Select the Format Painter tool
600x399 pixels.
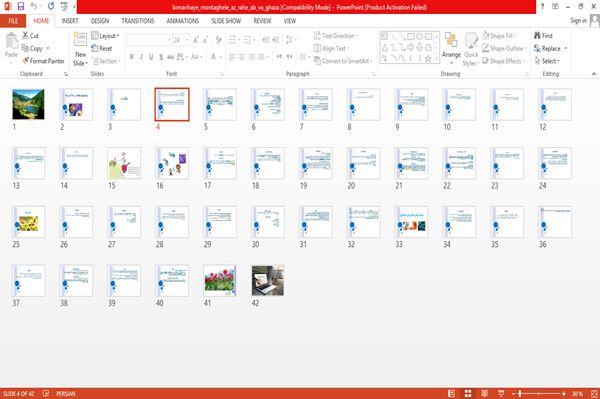pyautogui.click(x=43, y=61)
